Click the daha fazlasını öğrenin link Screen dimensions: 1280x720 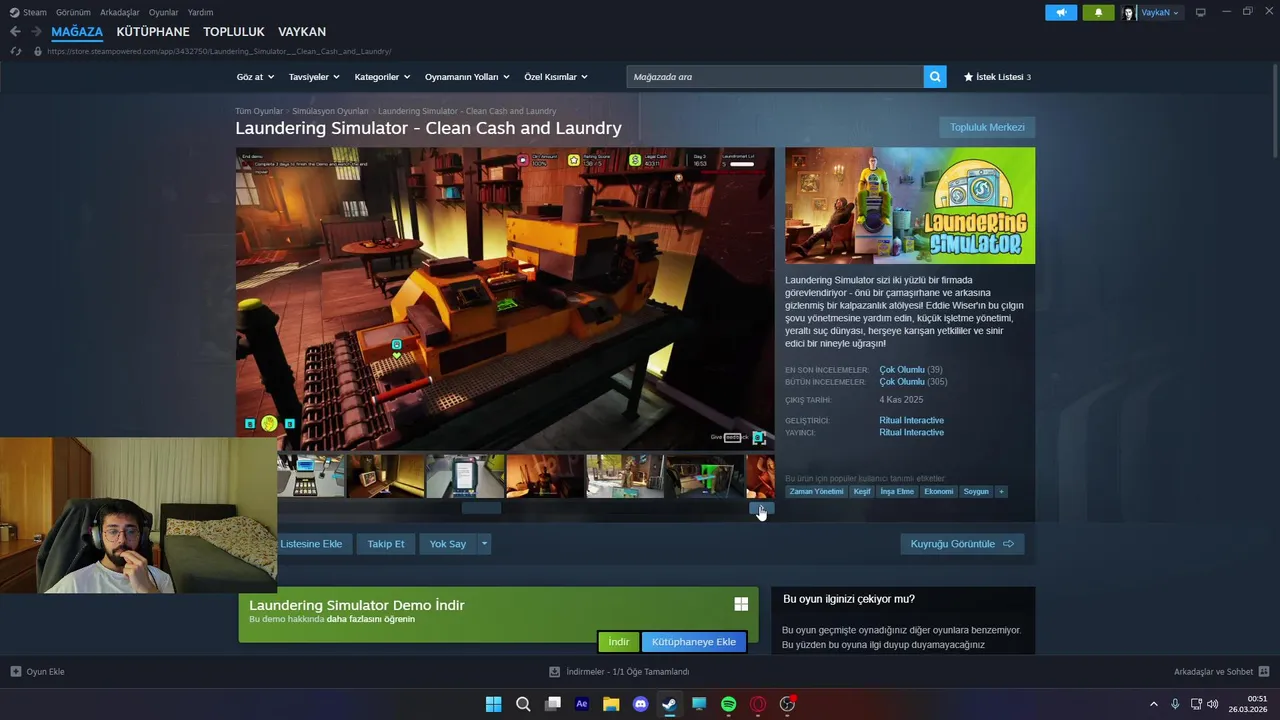[x=371, y=619]
